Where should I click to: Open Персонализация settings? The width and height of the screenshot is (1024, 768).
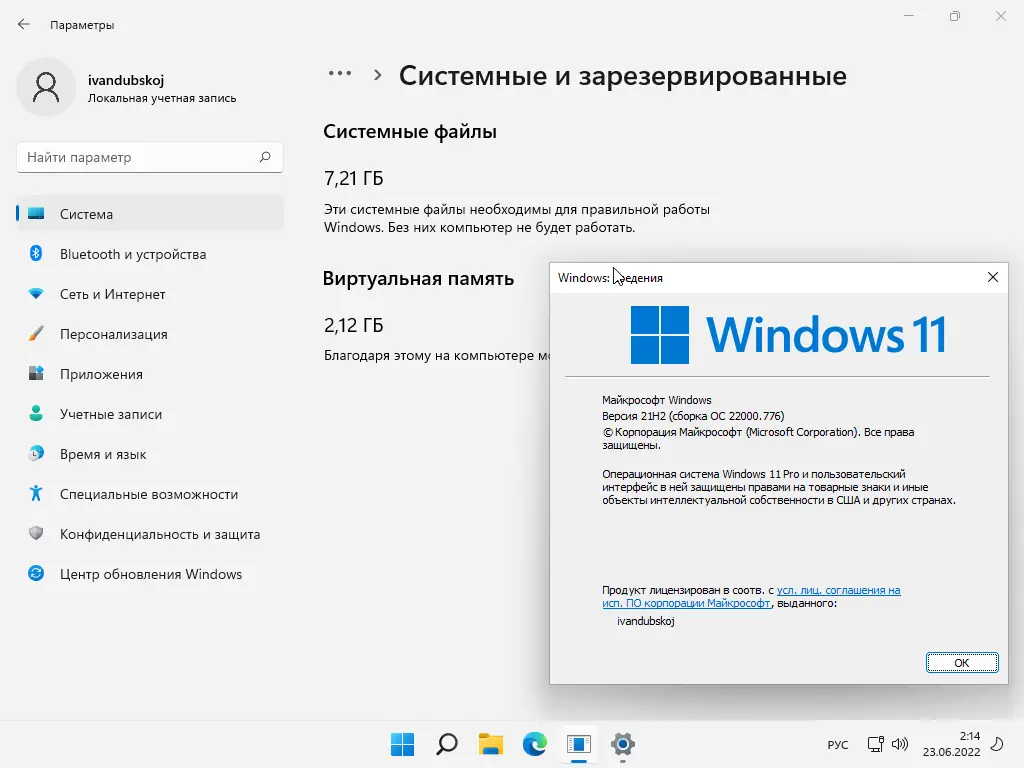[x=150, y=334]
